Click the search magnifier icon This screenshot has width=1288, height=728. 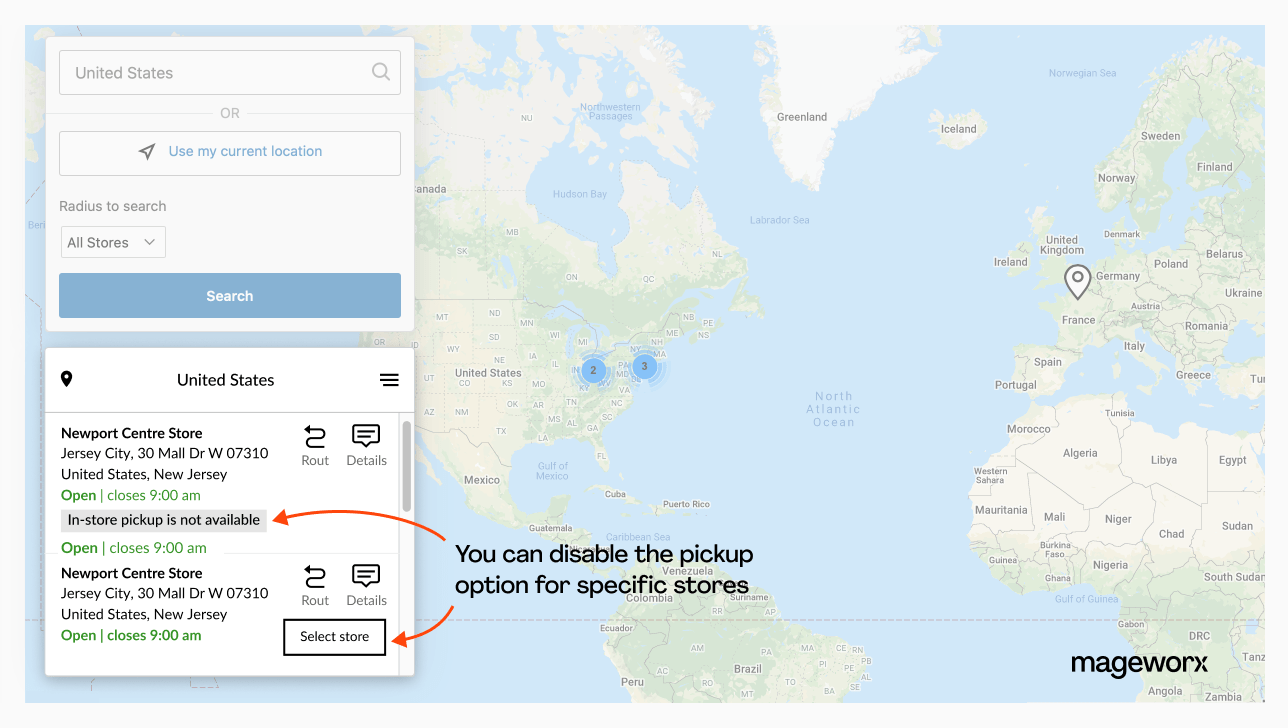point(380,72)
